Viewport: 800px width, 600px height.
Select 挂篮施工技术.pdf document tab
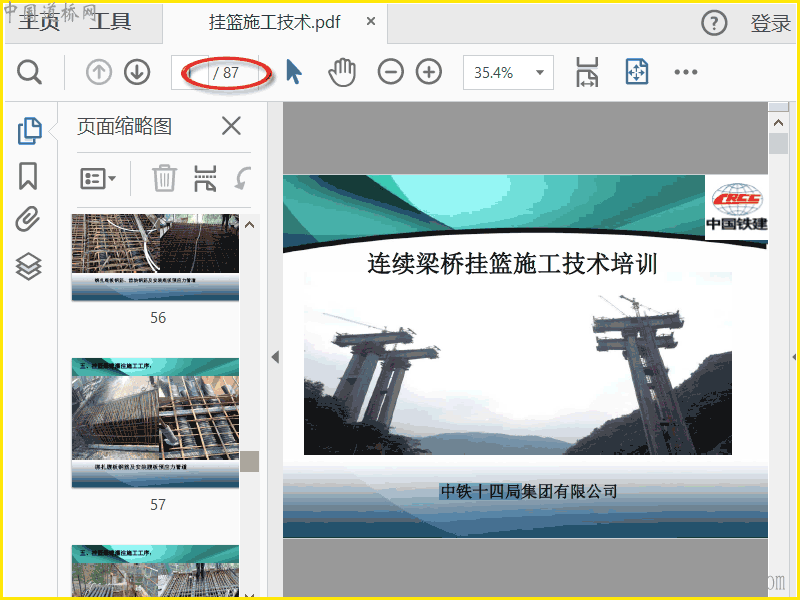274,22
